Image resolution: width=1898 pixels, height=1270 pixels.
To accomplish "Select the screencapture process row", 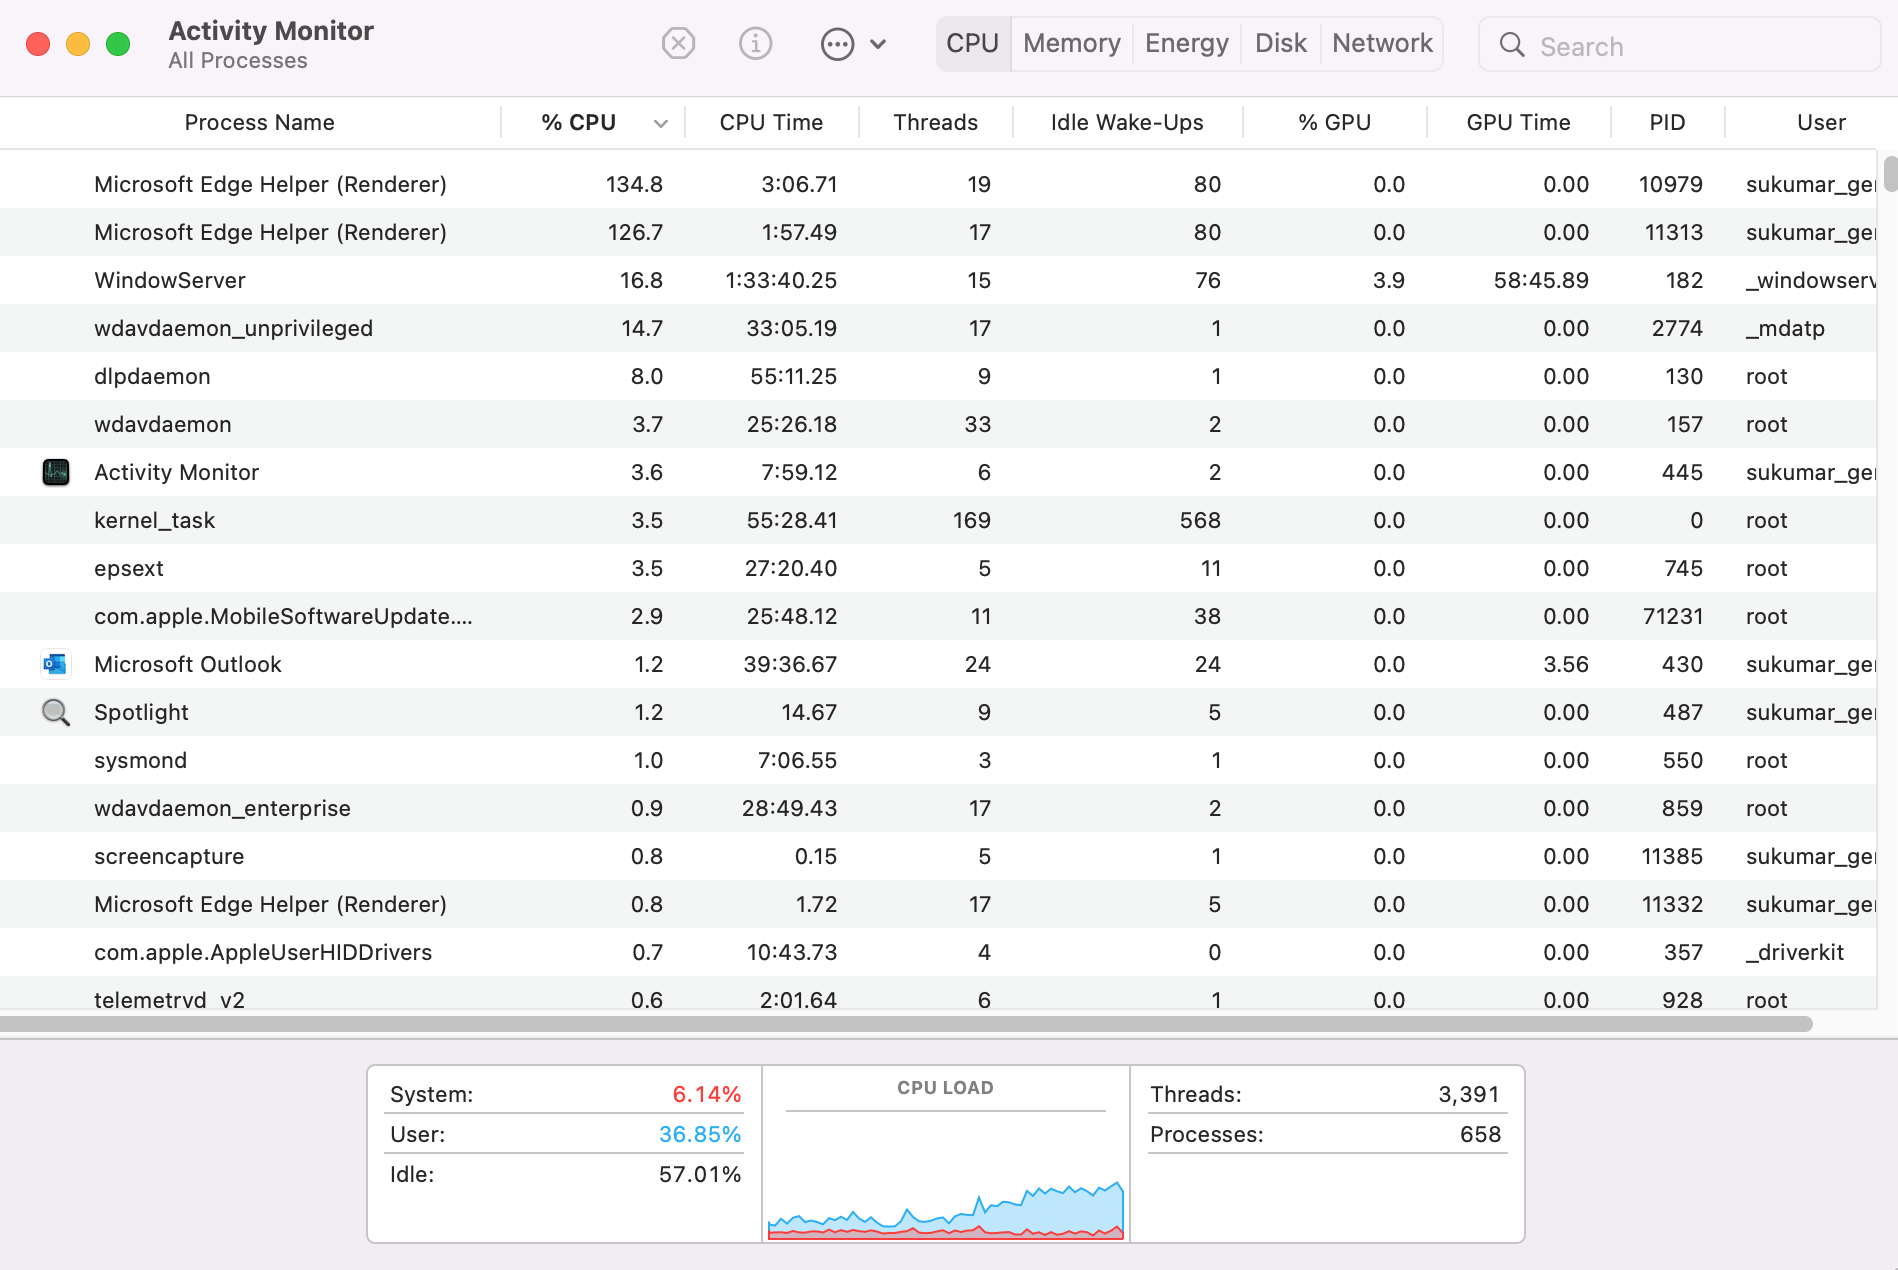I will 938,856.
